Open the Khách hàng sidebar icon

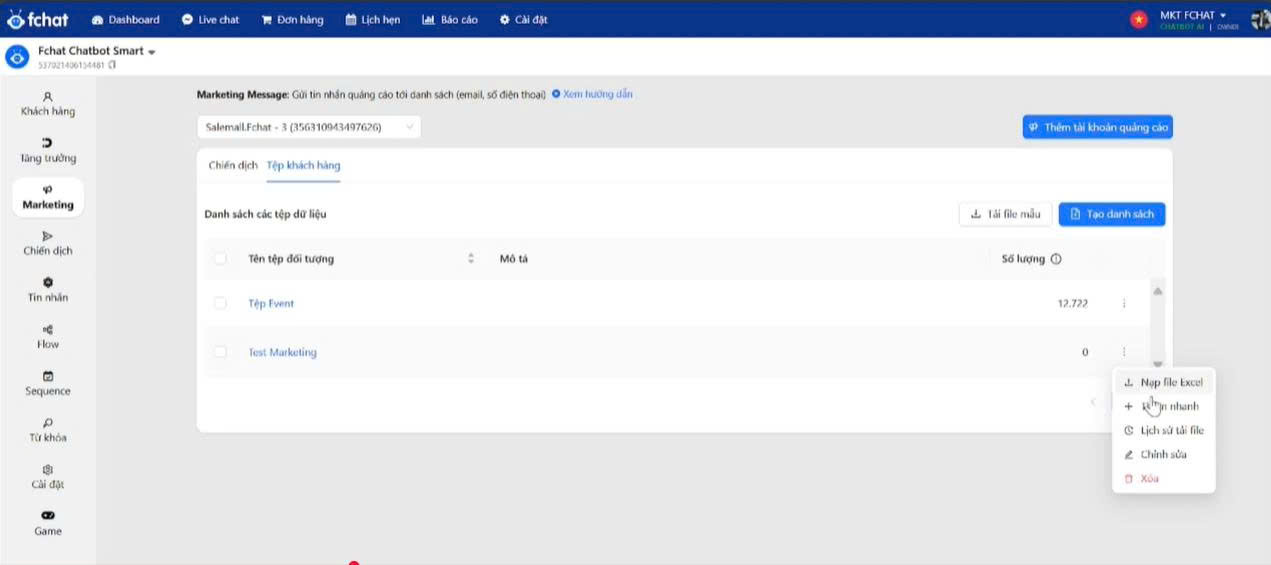(x=48, y=97)
